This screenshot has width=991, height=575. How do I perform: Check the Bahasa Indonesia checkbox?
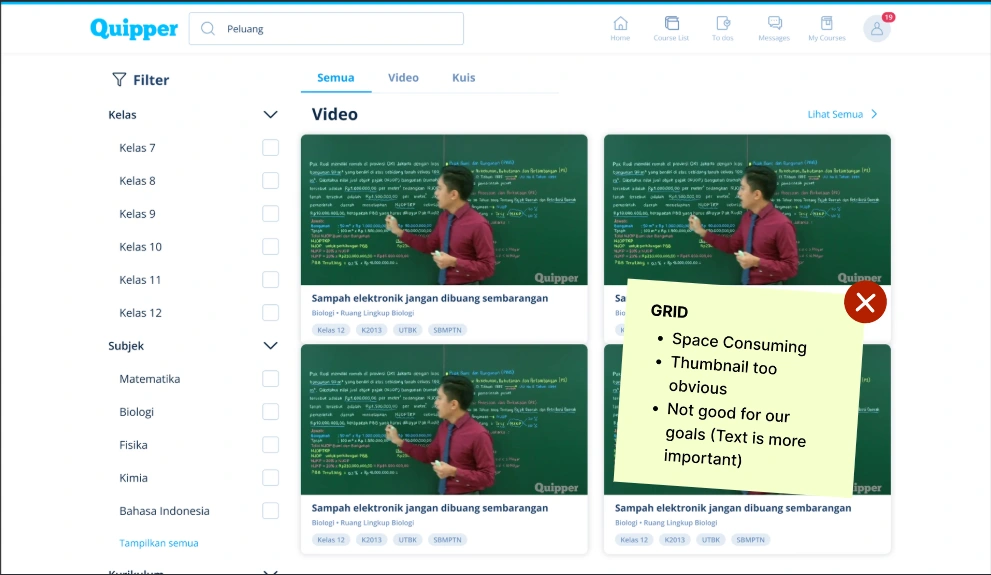(271, 511)
